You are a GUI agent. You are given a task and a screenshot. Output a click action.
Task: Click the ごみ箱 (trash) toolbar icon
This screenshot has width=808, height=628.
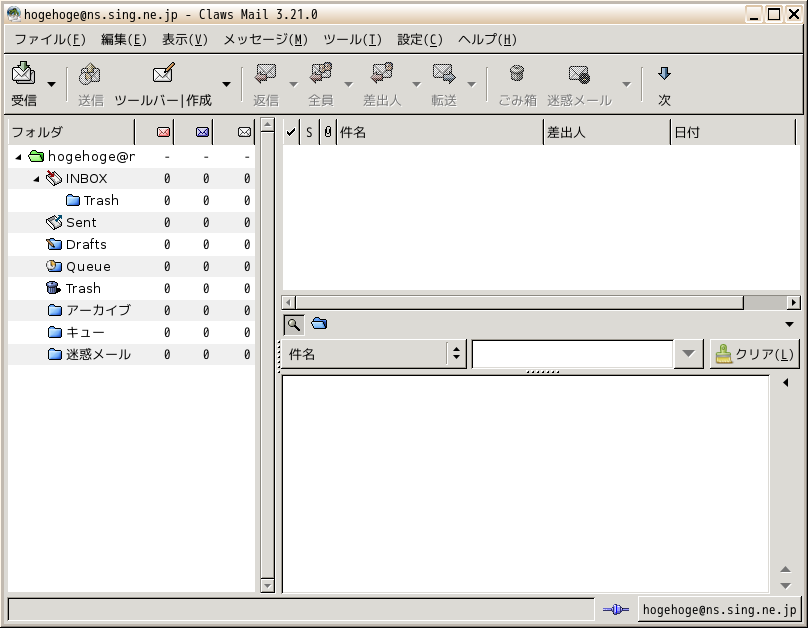click(517, 73)
